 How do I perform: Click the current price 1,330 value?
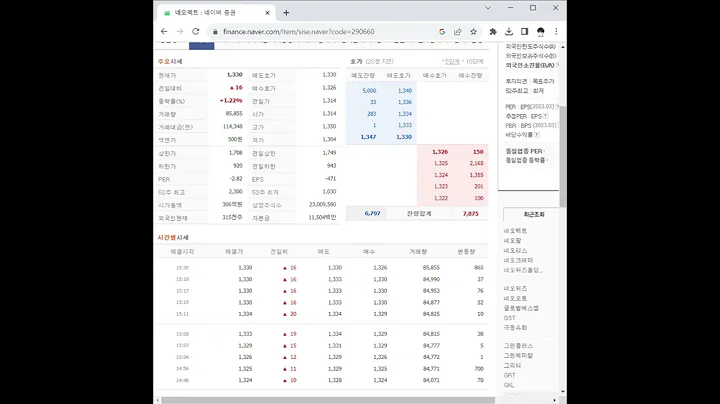tap(234, 75)
